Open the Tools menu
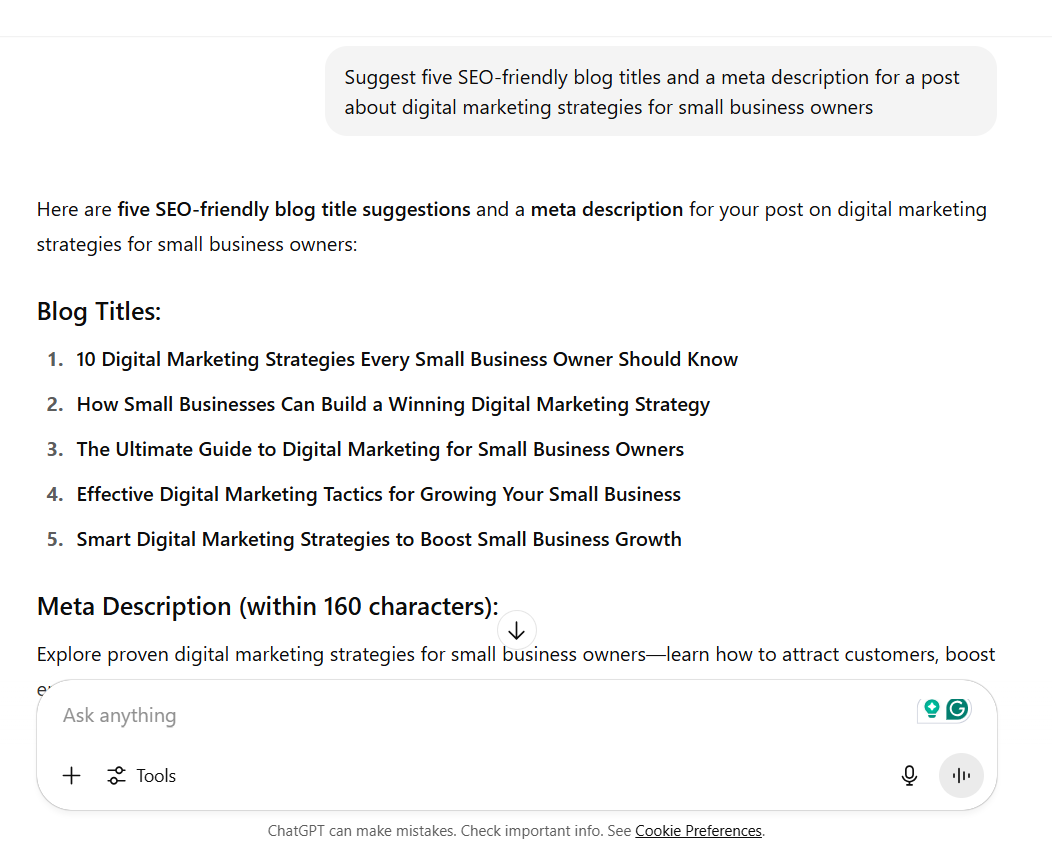This screenshot has width=1052, height=844. pos(155,775)
